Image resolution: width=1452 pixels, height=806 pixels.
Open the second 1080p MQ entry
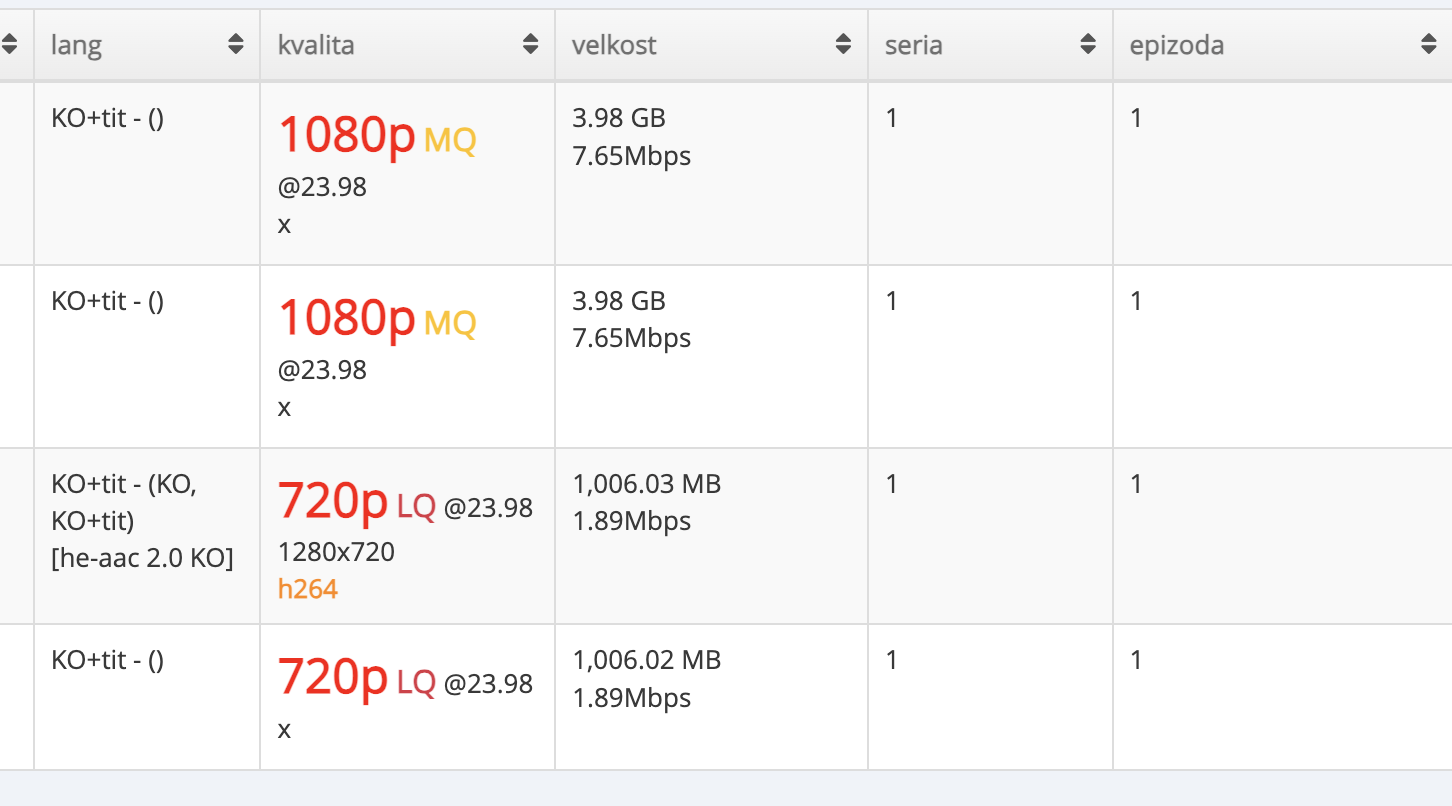(377, 319)
